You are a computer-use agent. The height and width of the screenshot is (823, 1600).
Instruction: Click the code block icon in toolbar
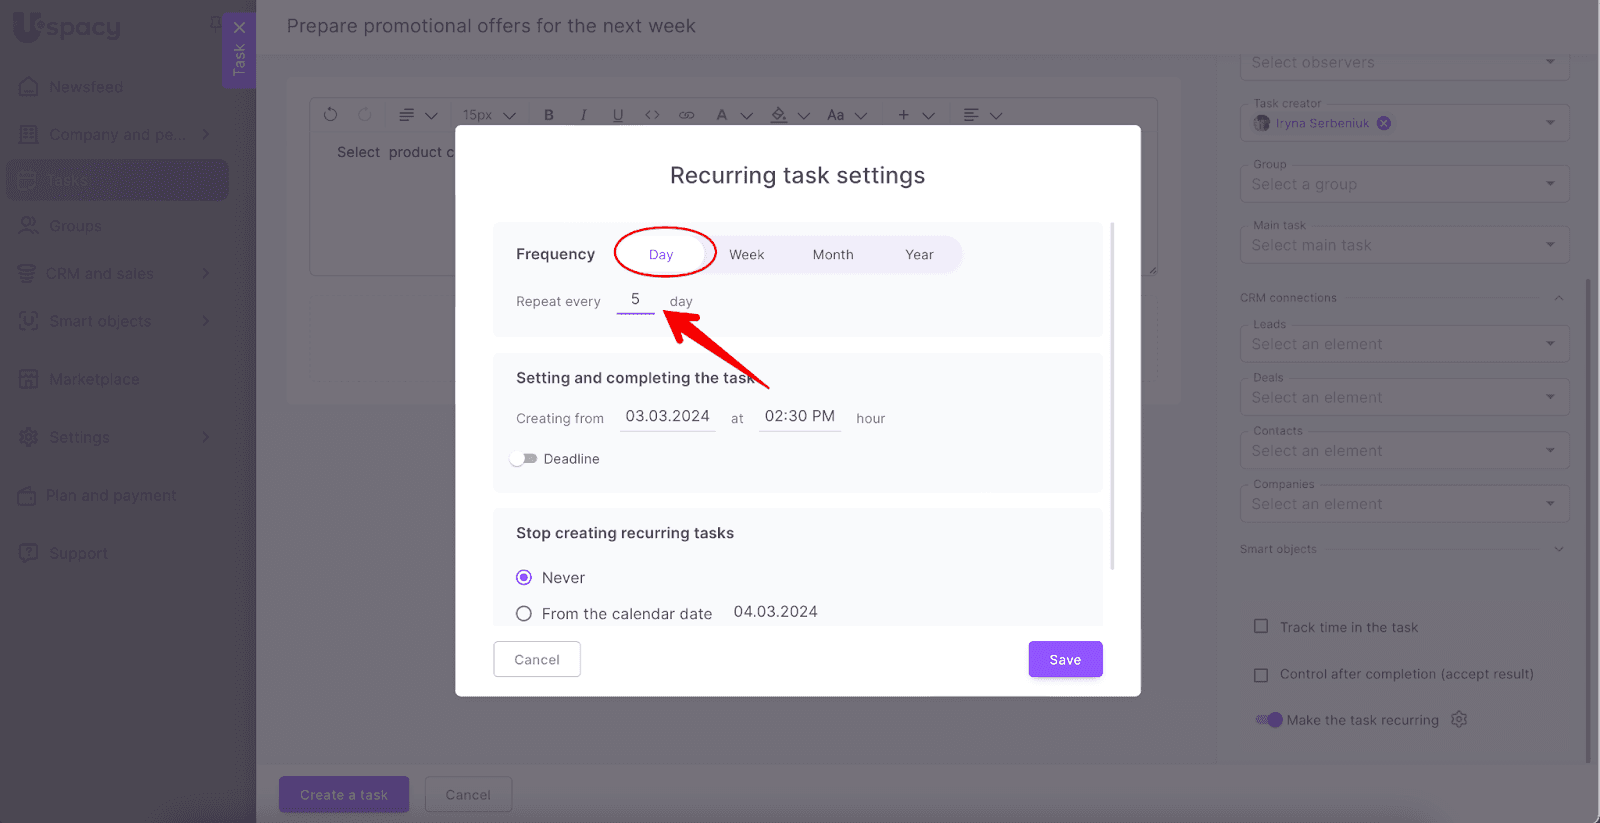[652, 115]
